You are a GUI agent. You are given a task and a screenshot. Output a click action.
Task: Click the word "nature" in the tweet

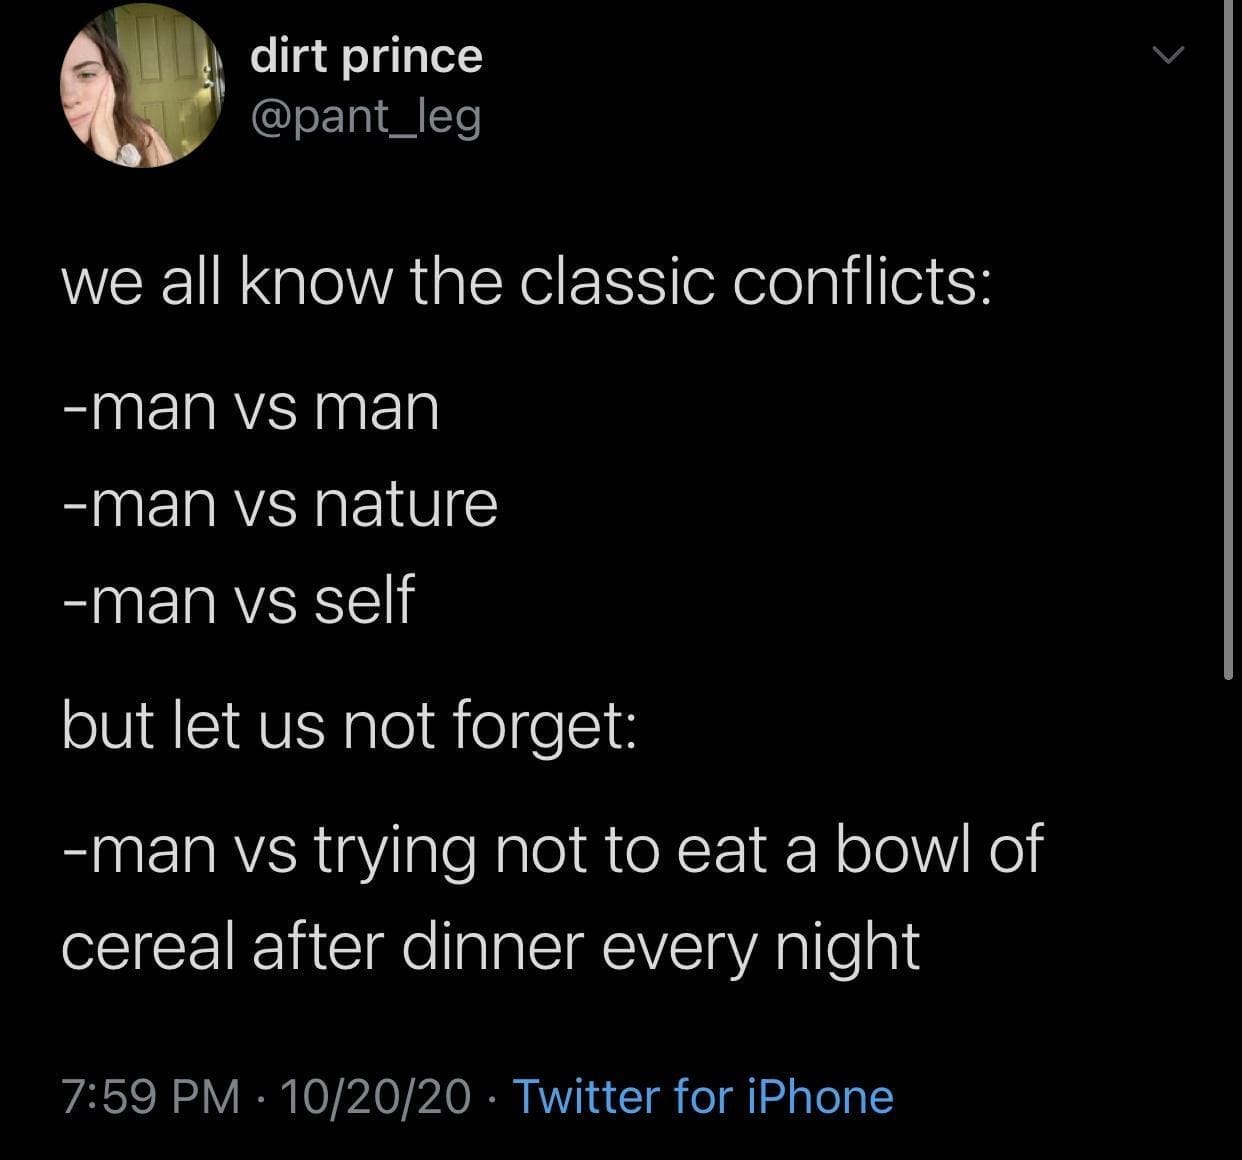[x=405, y=504]
